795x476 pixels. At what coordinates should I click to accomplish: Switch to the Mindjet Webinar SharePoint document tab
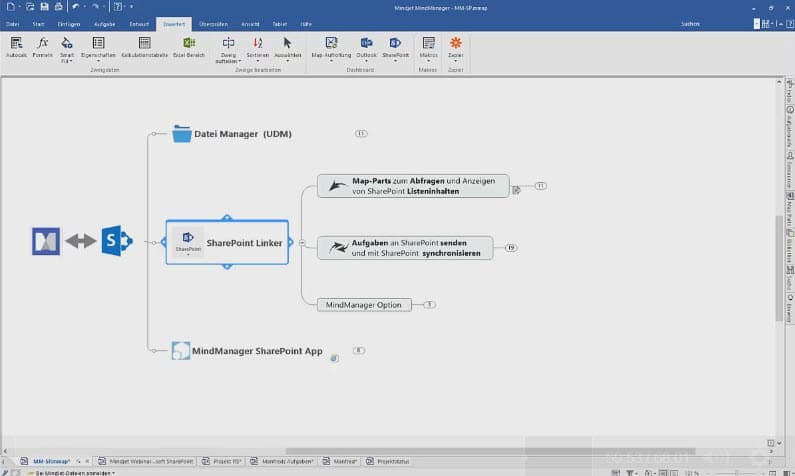coord(147,461)
